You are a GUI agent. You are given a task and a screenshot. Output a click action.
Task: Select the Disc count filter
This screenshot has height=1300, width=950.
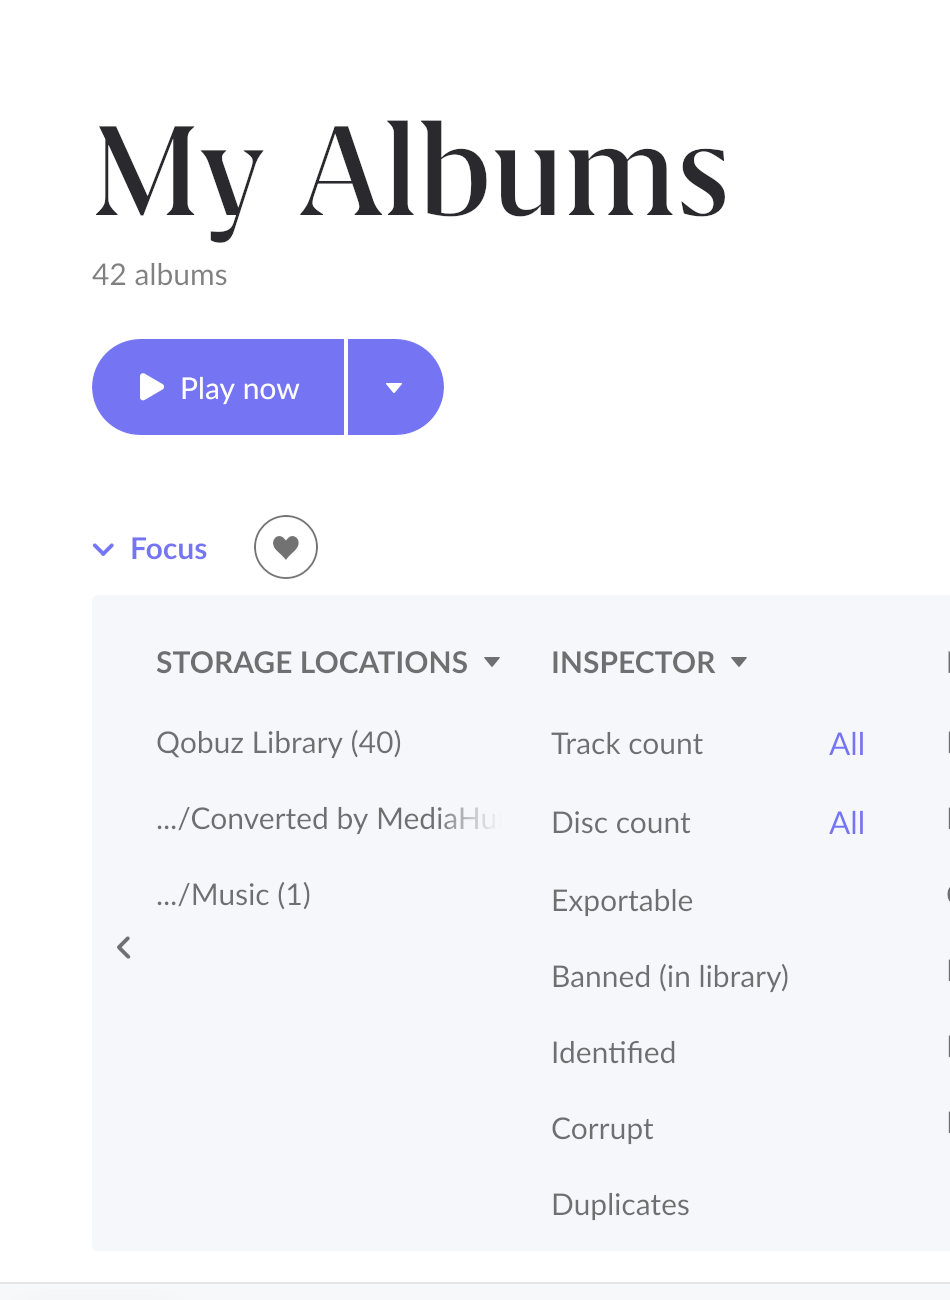[621, 823]
